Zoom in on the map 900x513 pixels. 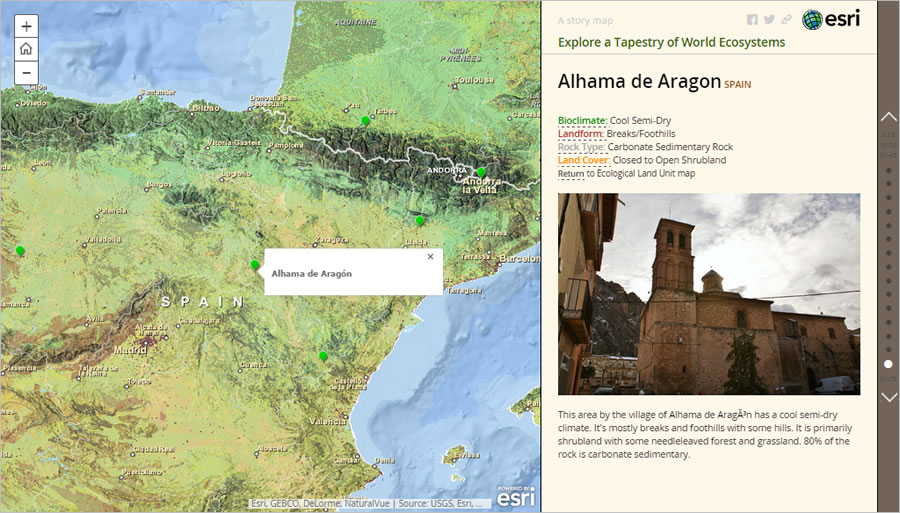[26, 26]
